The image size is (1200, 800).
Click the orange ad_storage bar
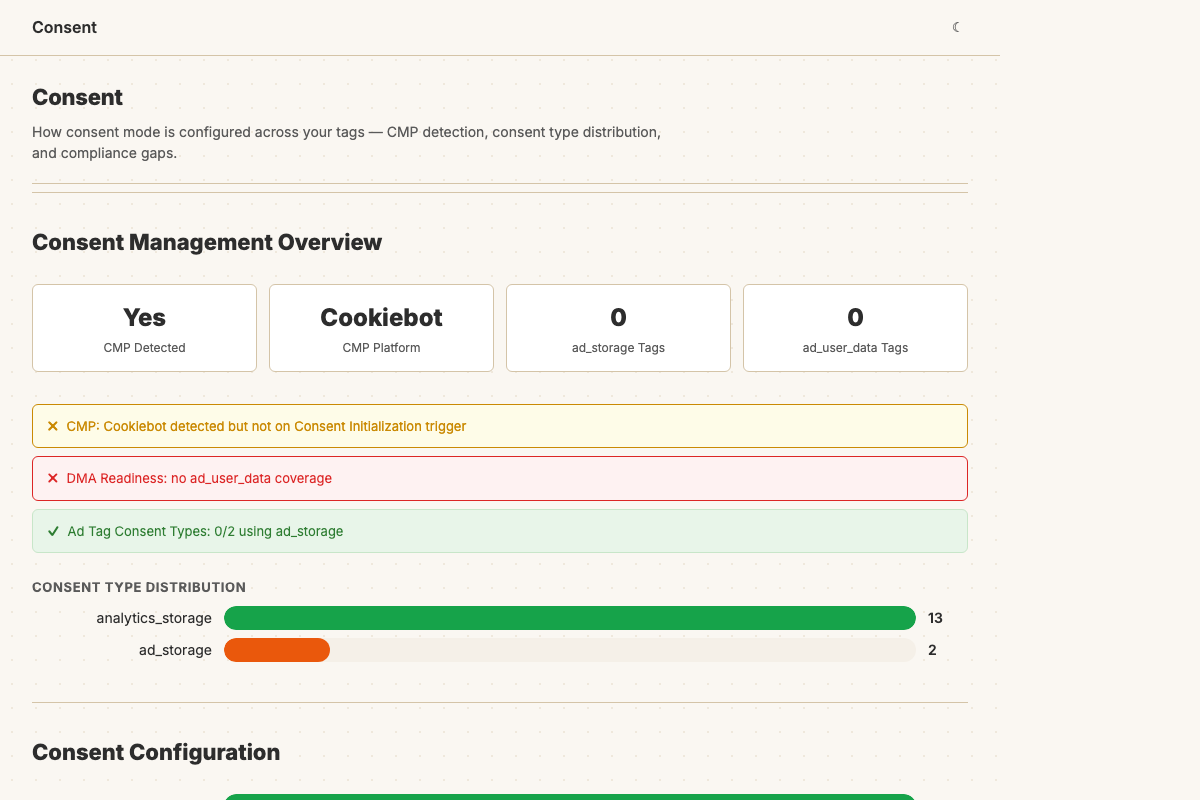277,650
